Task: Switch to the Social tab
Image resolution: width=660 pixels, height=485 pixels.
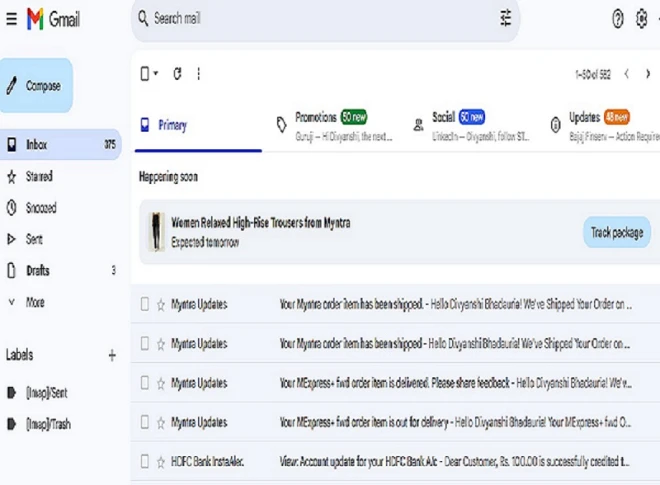Action: click(x=471, y=125)
